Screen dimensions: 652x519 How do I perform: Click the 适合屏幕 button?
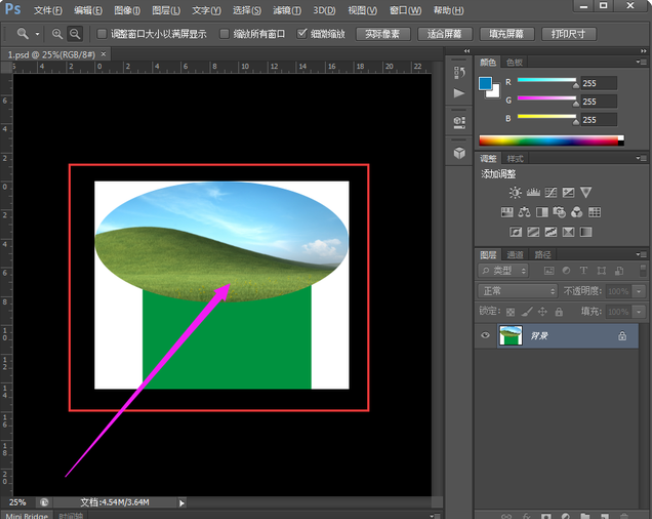click(445, 34)
